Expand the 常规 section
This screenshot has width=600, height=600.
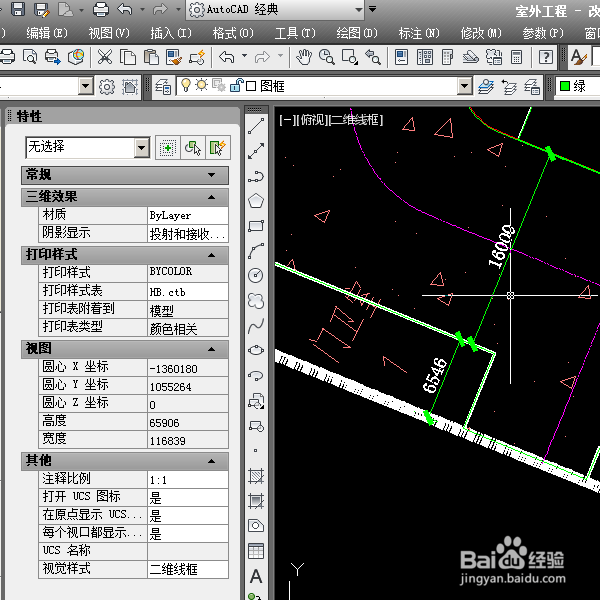212,175
